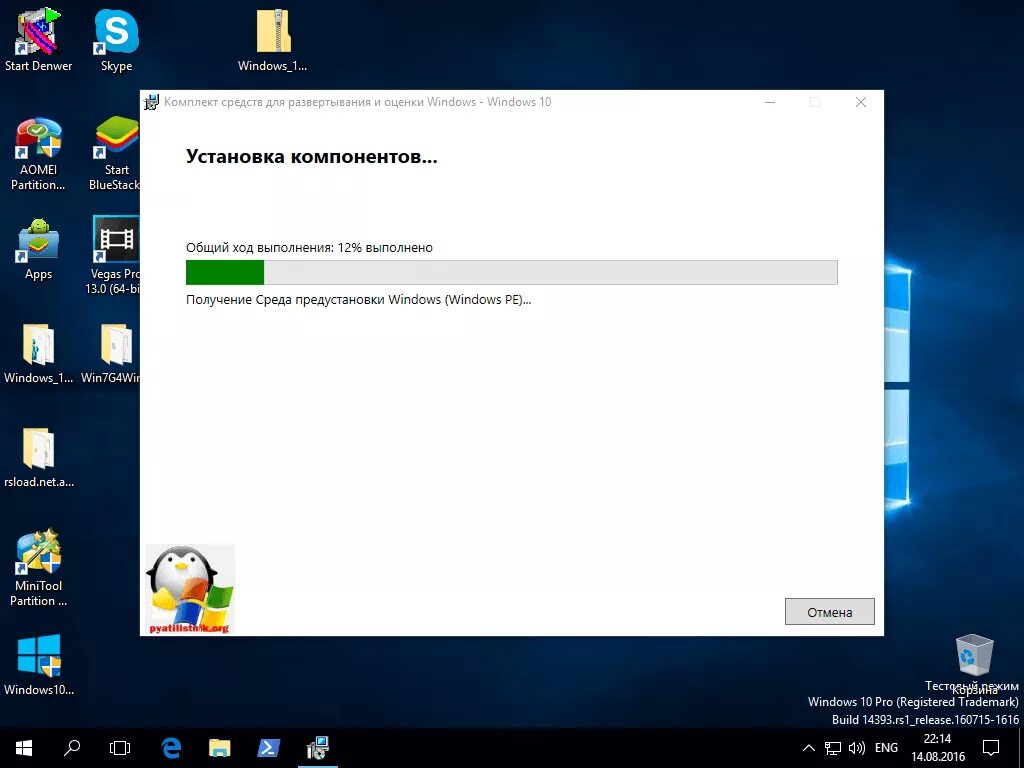This screenshot has height=768, width=1024.
Task: Launch Microsoft Edge from taskbar
Action: 171,748
